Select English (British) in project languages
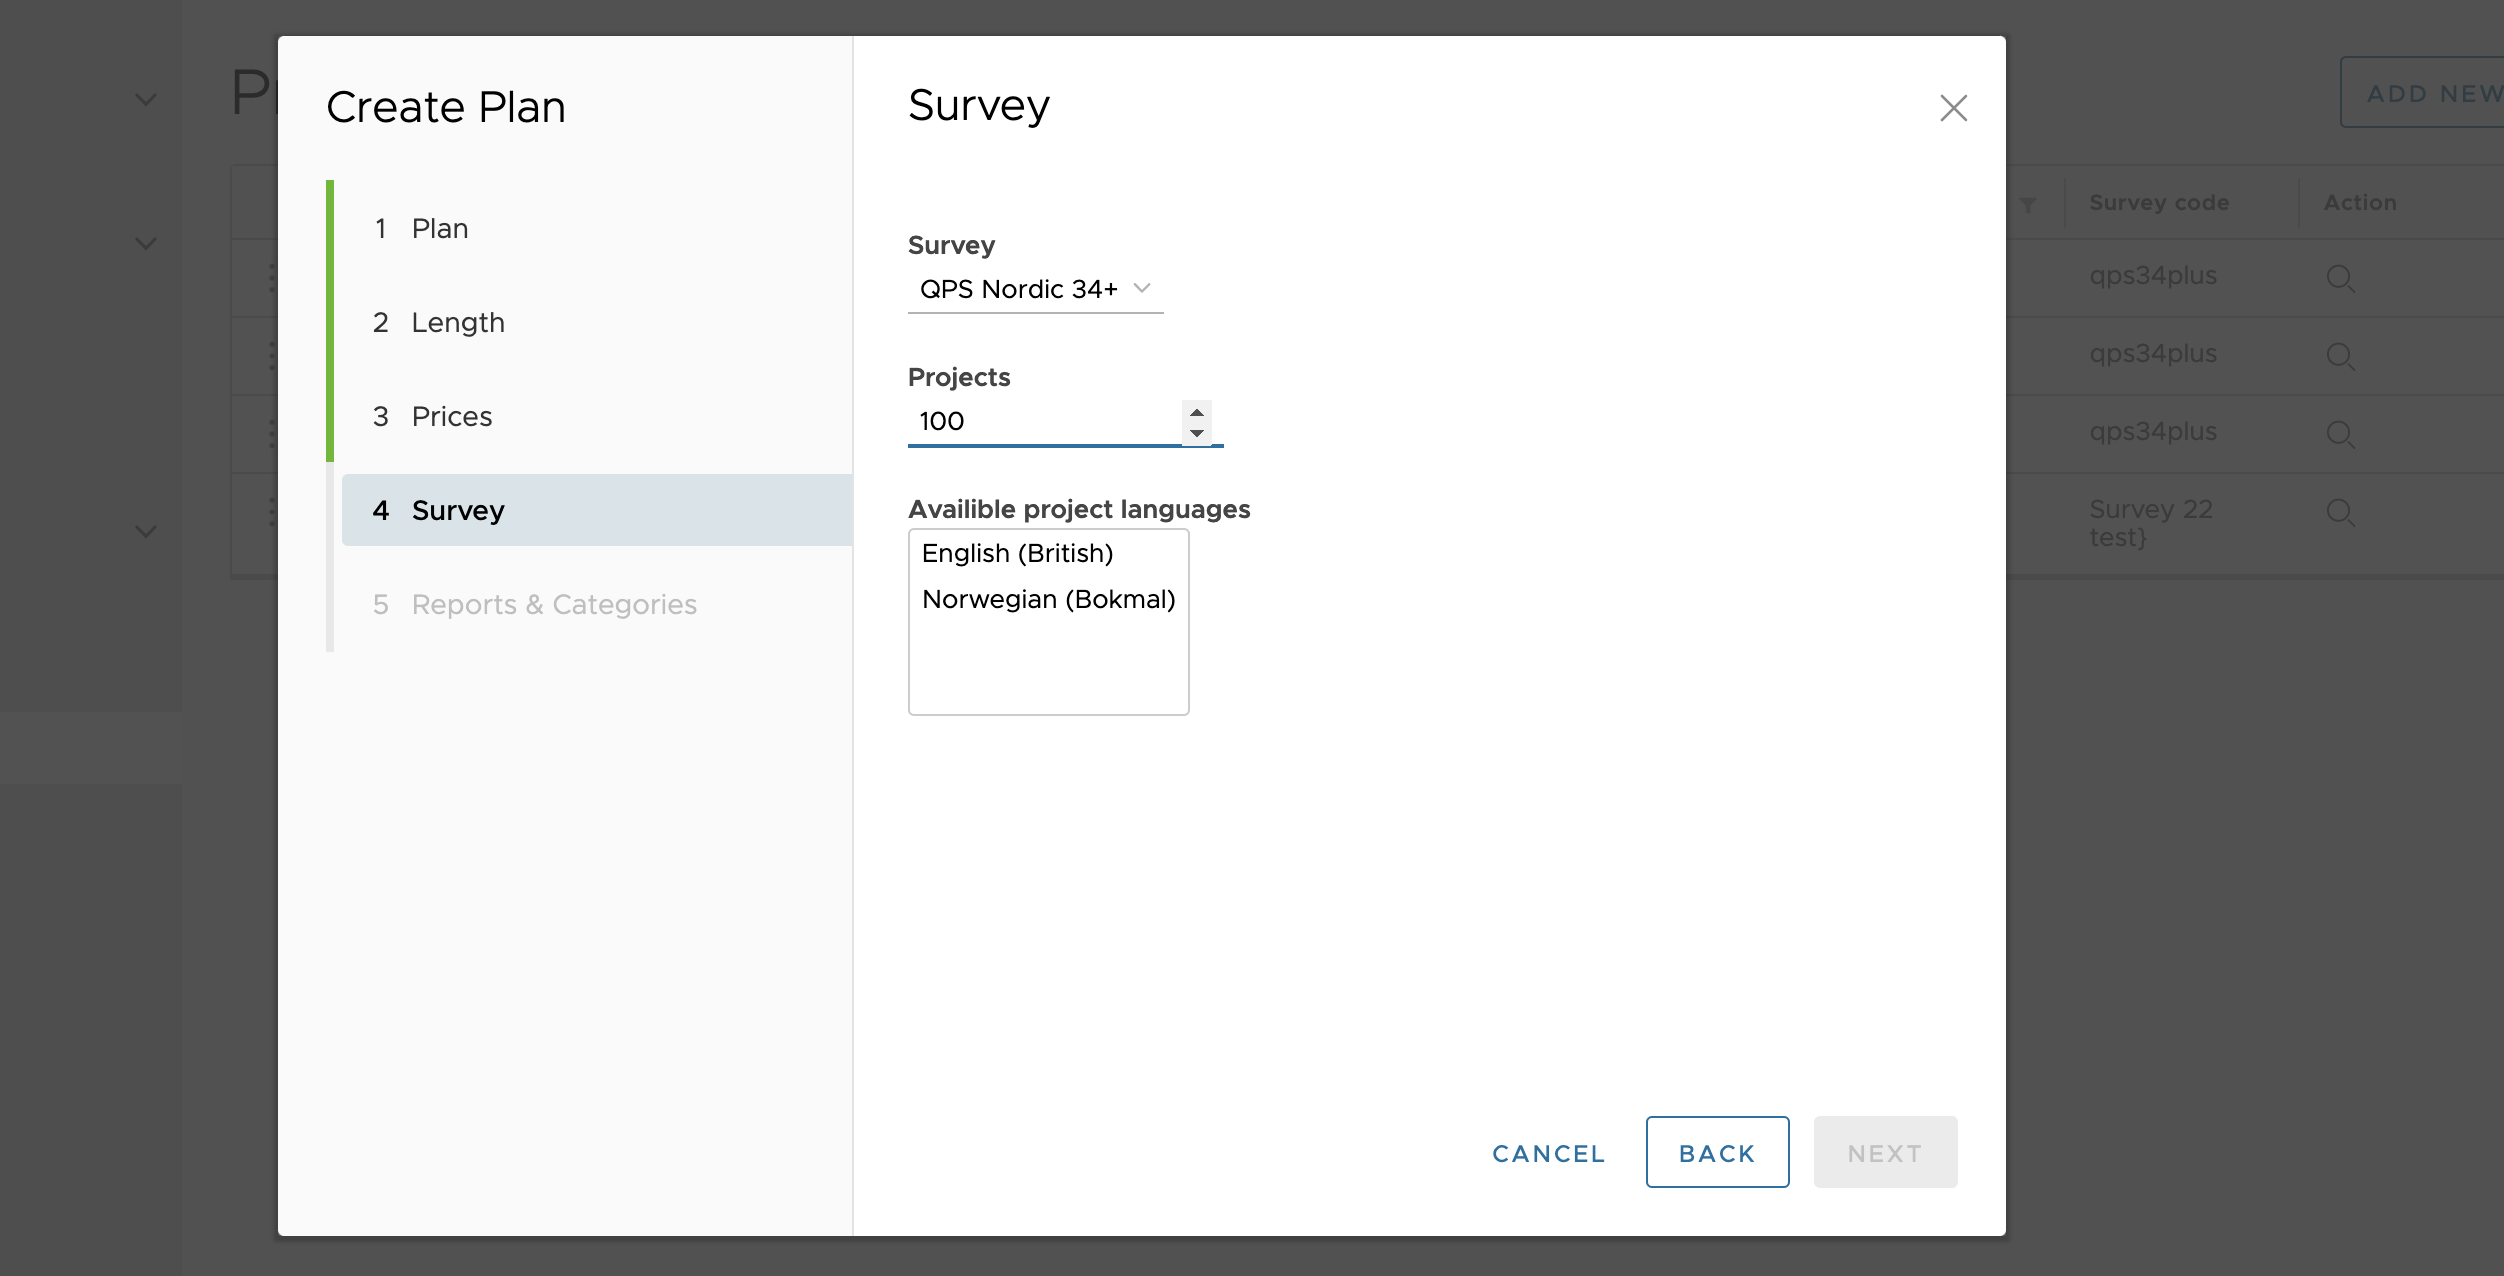 [1017, 553]
